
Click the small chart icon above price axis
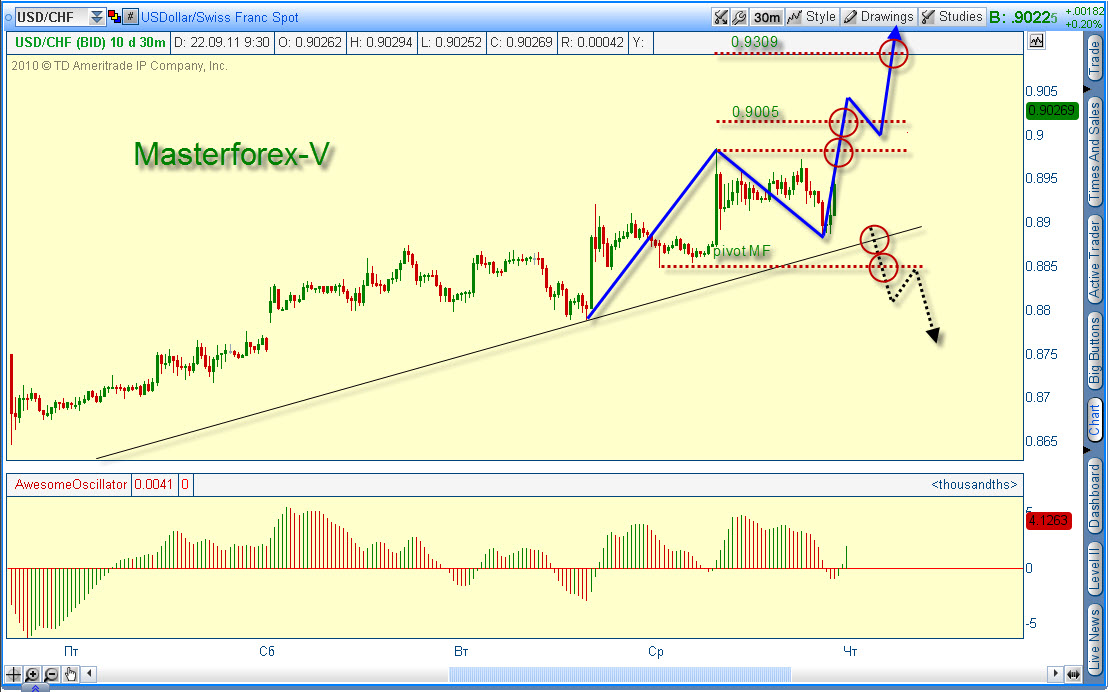1035,42
